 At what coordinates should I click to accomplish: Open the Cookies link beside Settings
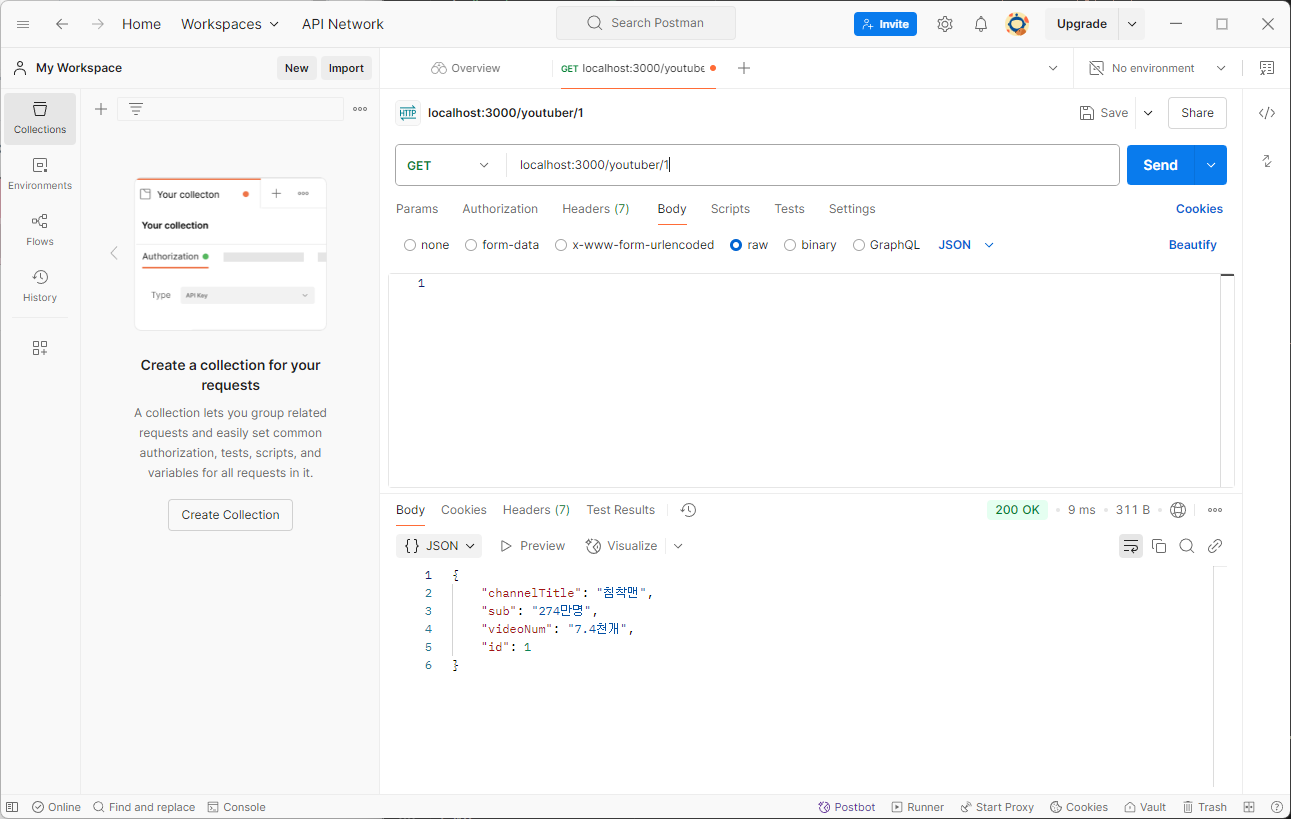1199,209
